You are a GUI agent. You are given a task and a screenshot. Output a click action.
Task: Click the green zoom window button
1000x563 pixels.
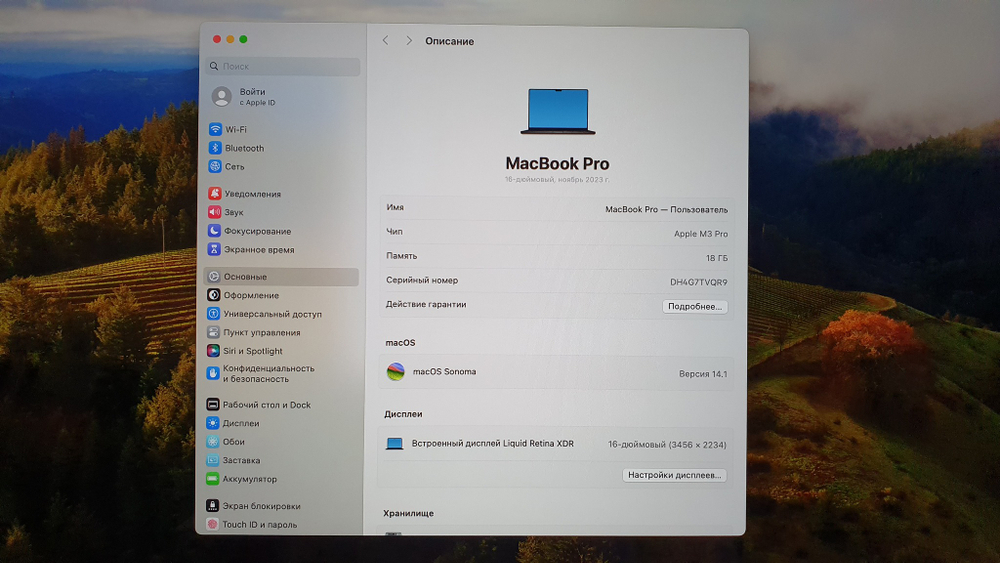tap(243, 40)
